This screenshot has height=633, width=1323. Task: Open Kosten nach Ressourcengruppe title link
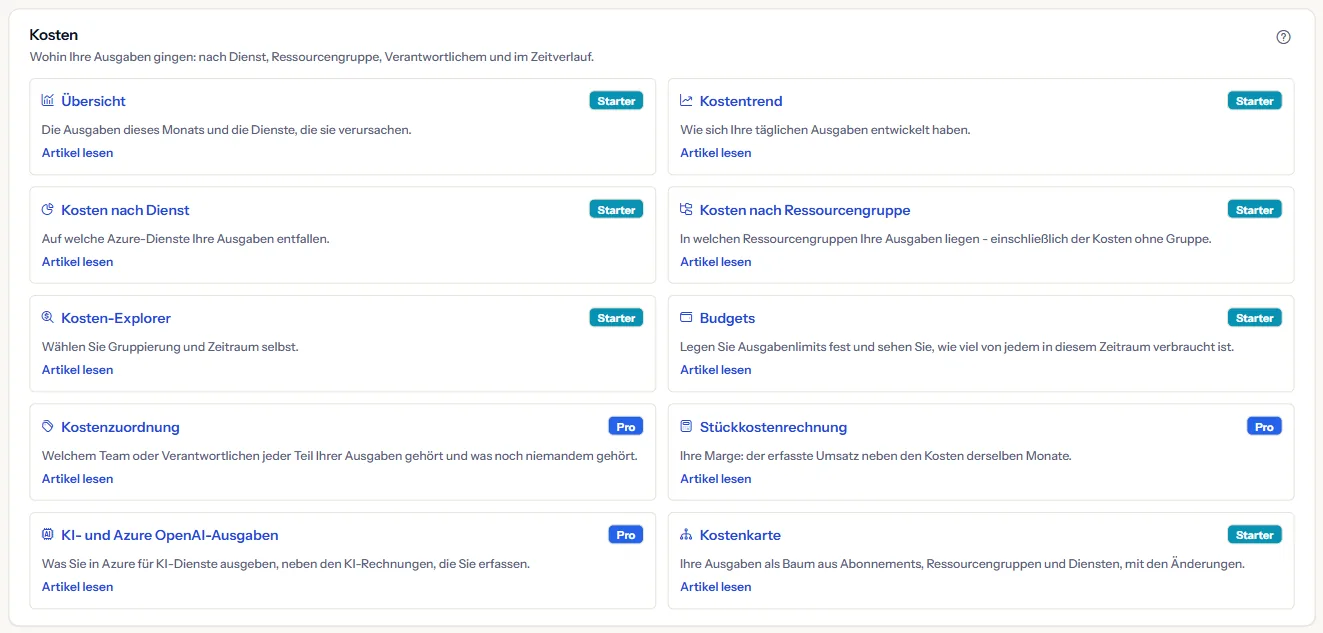point(805,210)
